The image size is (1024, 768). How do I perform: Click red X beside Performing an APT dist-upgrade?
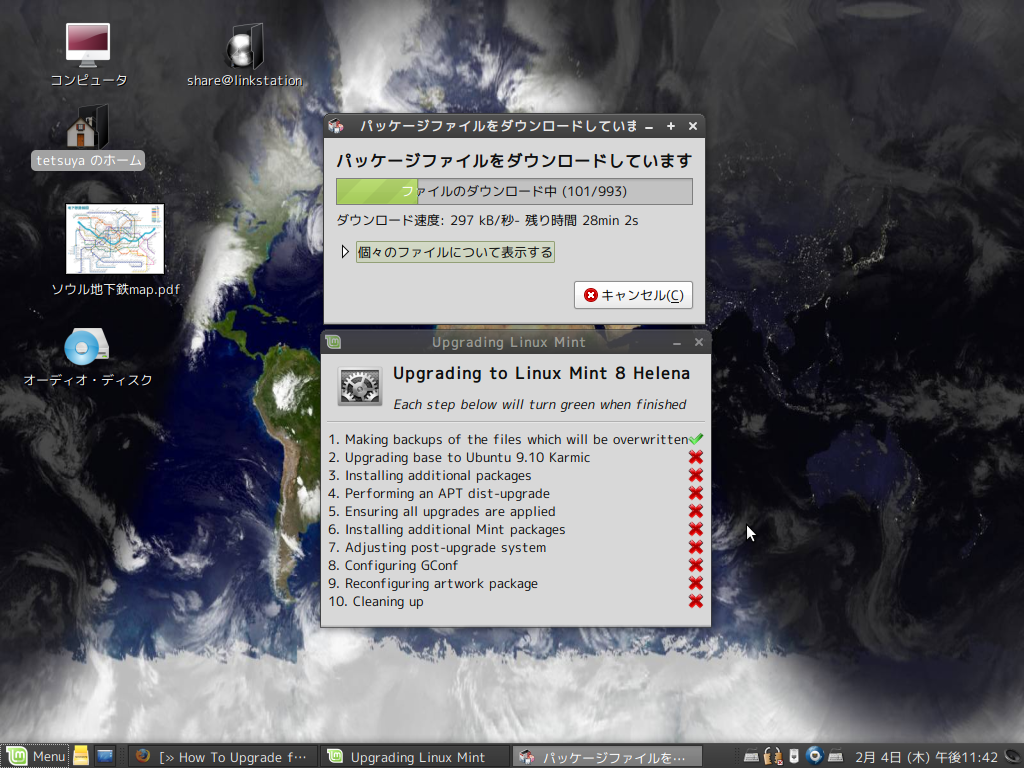coord(696,493)
